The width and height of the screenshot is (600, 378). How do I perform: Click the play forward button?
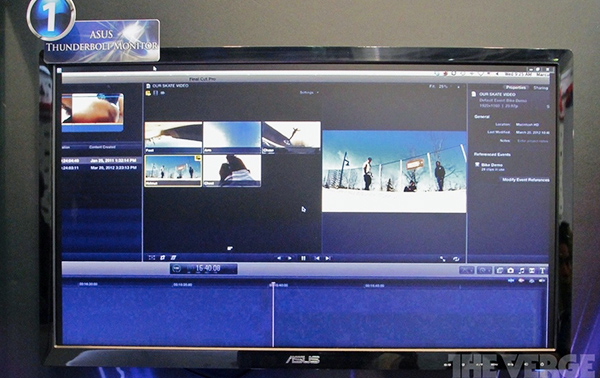point(290,258)
